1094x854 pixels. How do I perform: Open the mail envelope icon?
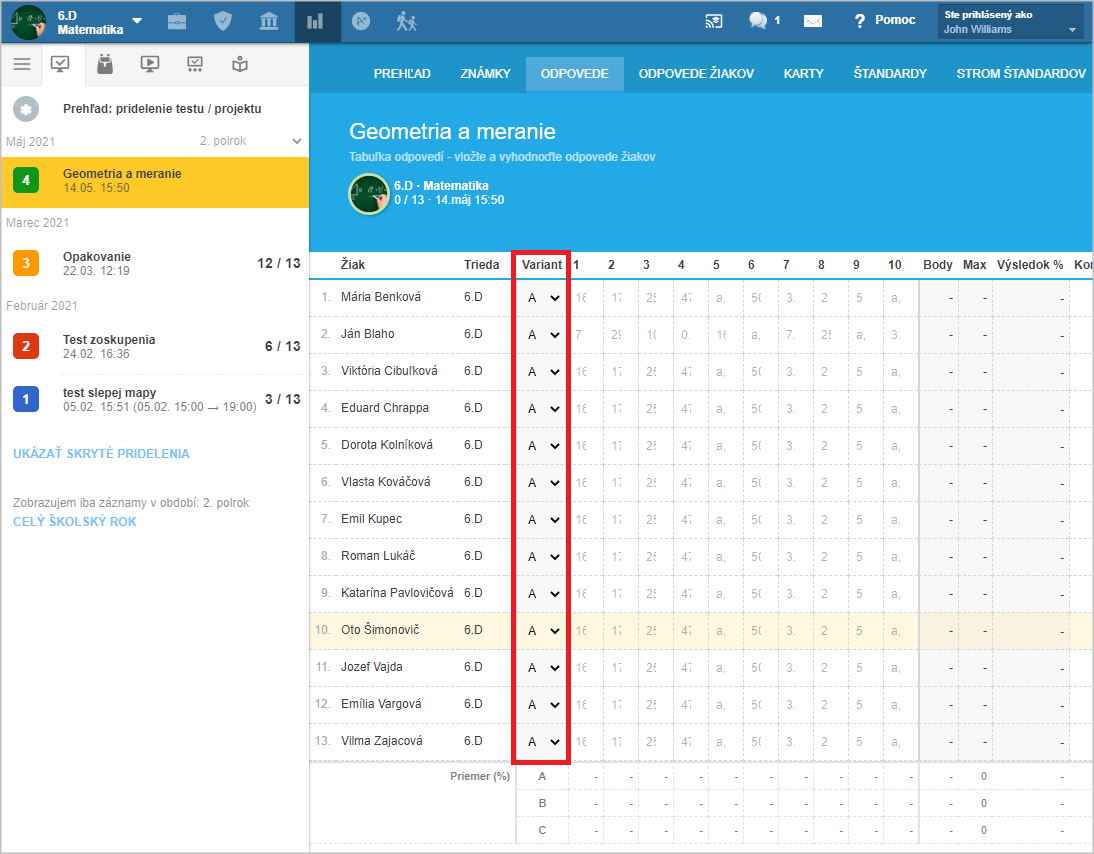[x=813, y=22]
